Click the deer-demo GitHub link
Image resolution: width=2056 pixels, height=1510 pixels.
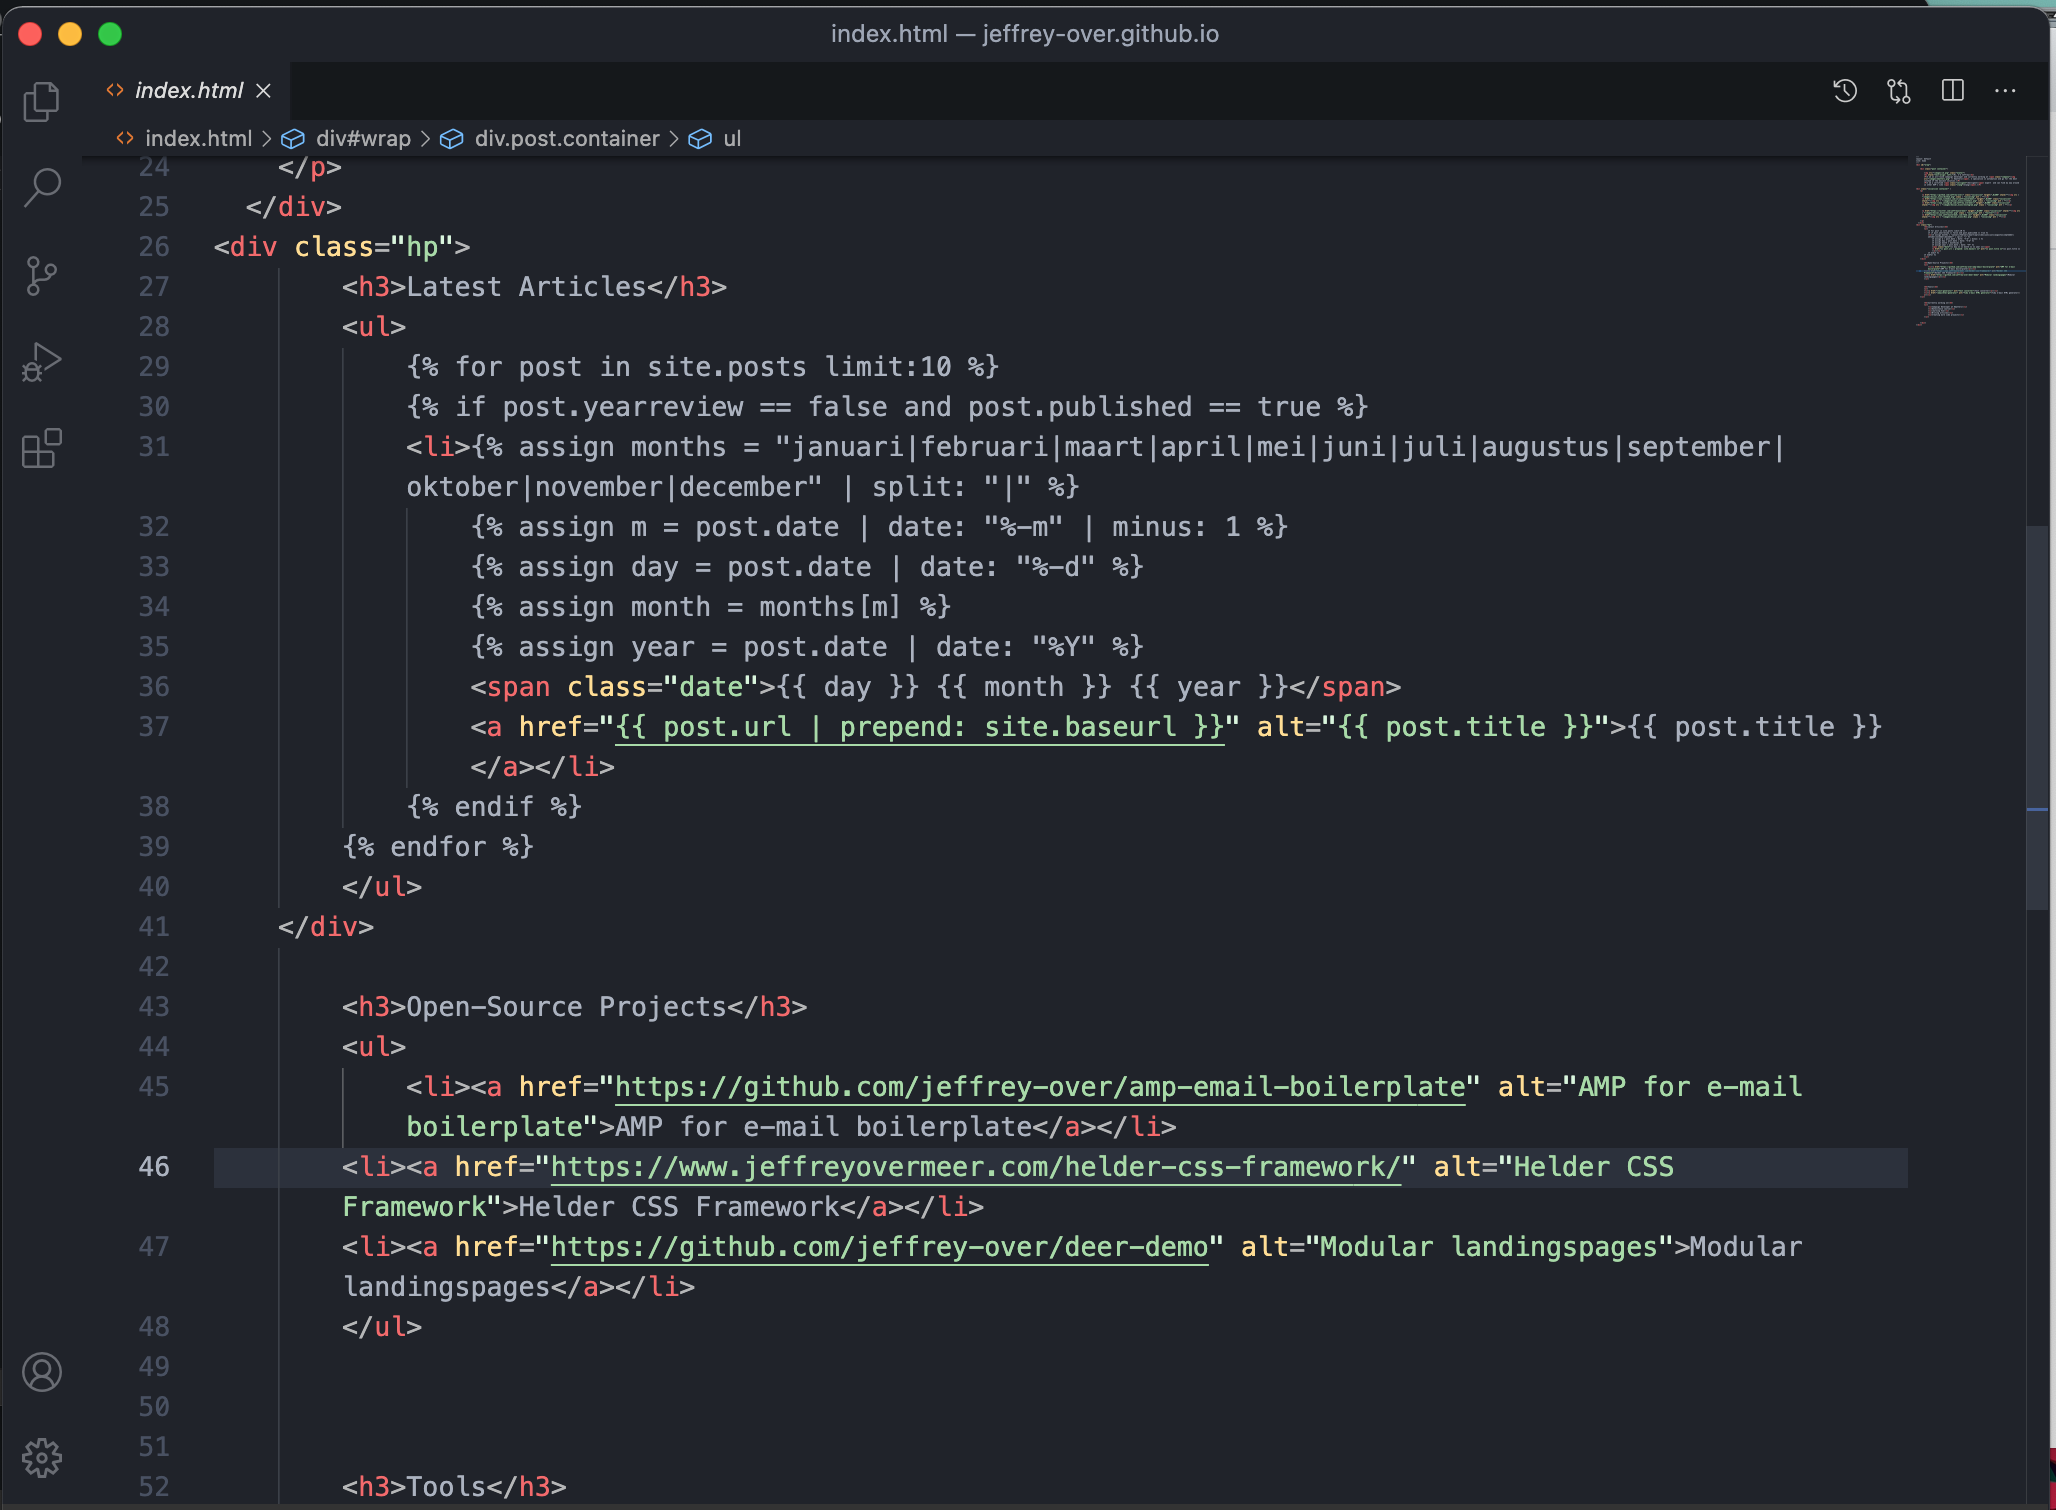[880, 1247]
